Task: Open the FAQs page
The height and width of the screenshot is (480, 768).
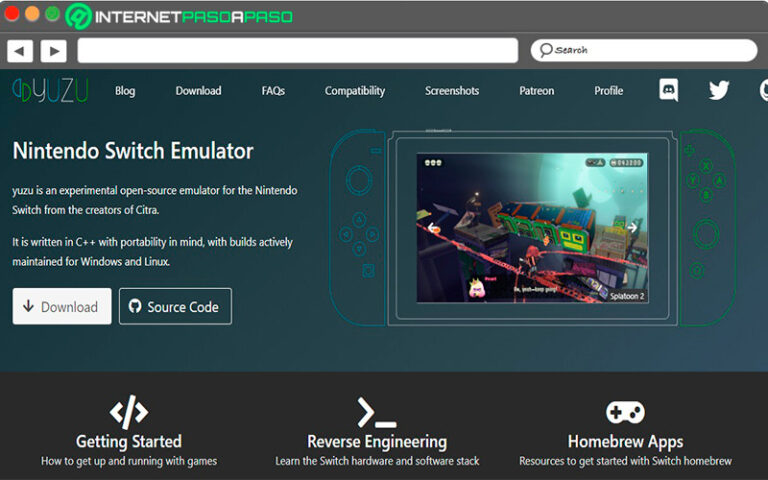Action: pyautogui.click(x=273, y=91)
